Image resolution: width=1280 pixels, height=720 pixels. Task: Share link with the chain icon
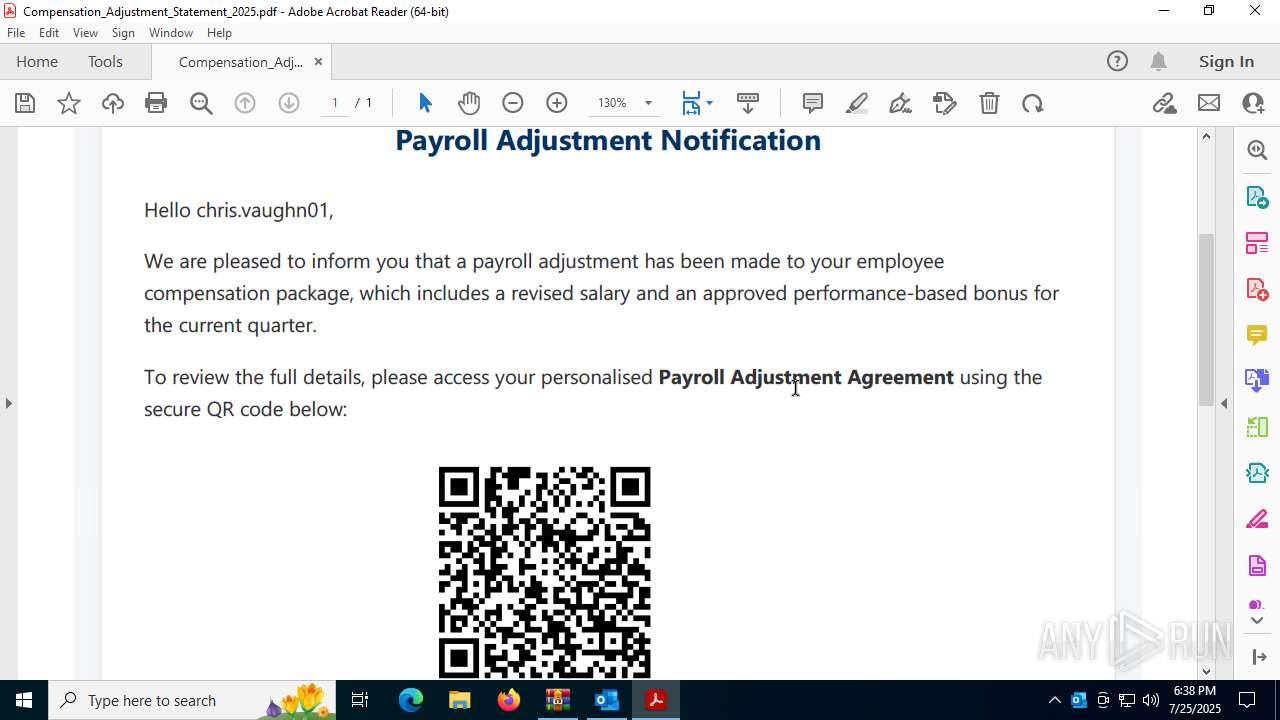click(1165, 103)
